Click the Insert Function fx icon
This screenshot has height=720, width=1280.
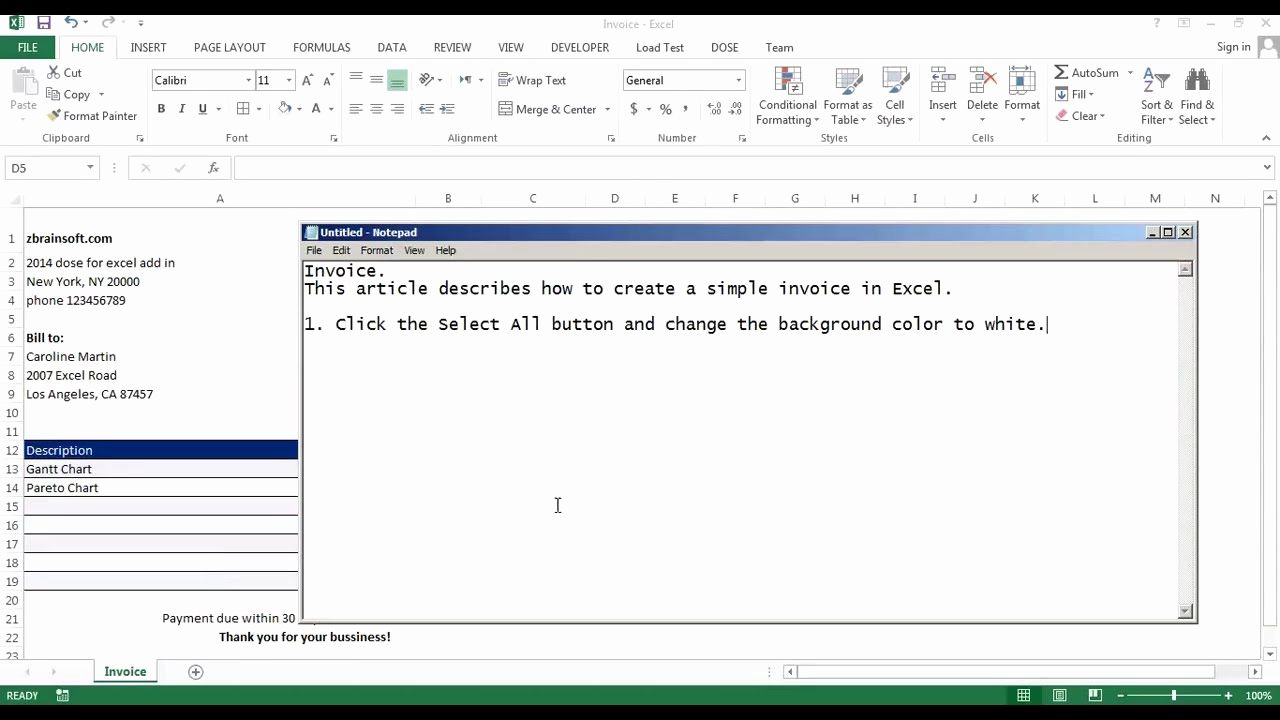point(213,168)
